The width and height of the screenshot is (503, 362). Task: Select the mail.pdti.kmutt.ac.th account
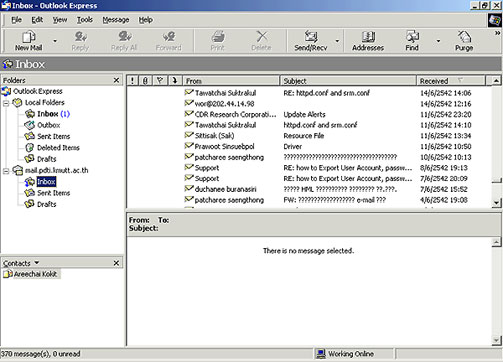click(x=57, y=170)
